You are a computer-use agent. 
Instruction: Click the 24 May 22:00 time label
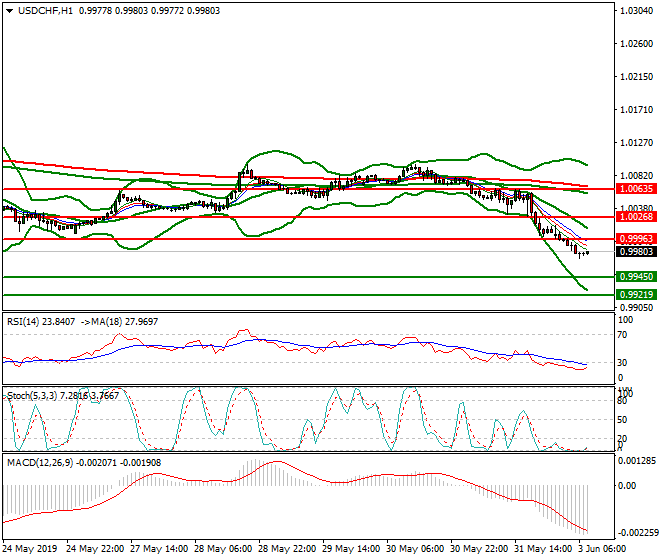[x=95, y=549]
